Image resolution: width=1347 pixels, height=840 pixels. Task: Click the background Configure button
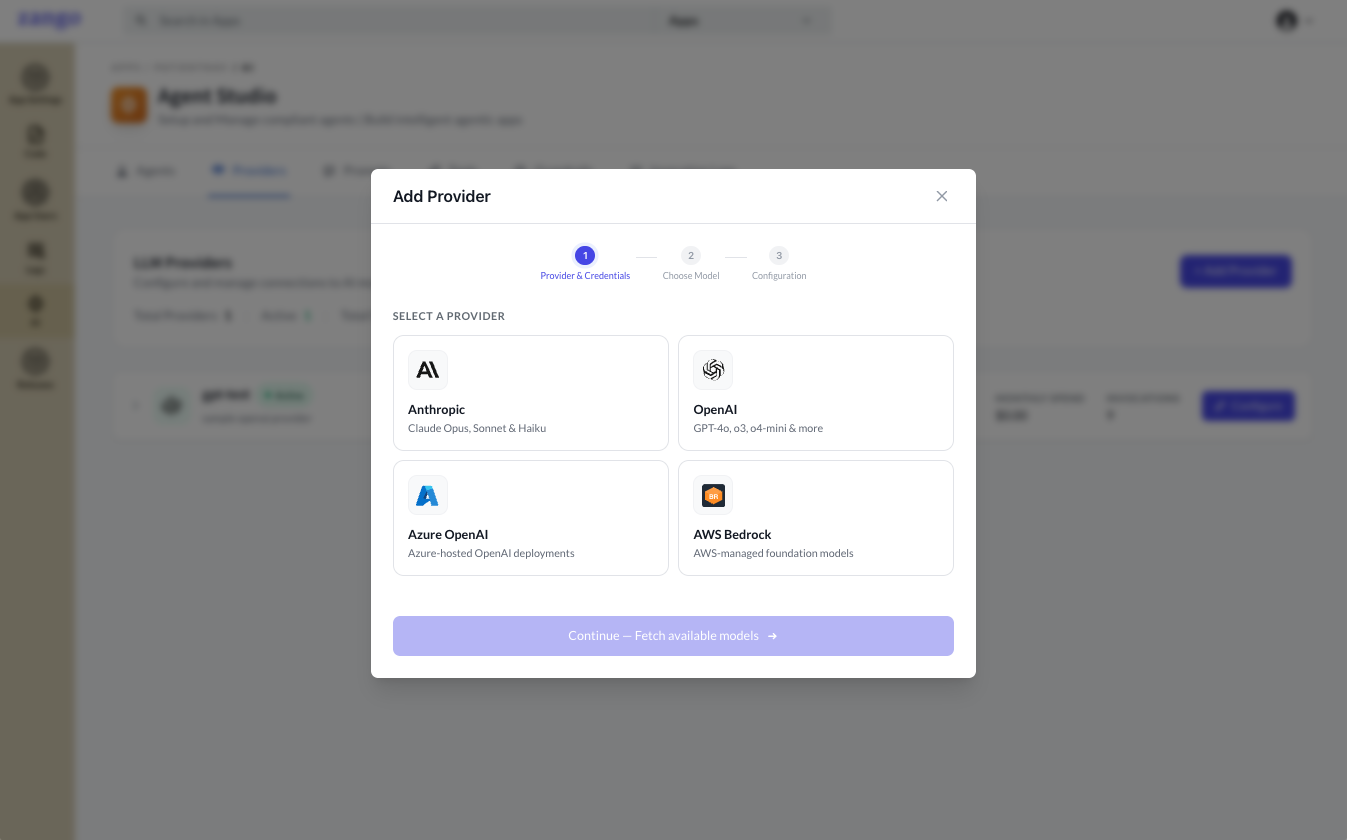(1248, 406)
